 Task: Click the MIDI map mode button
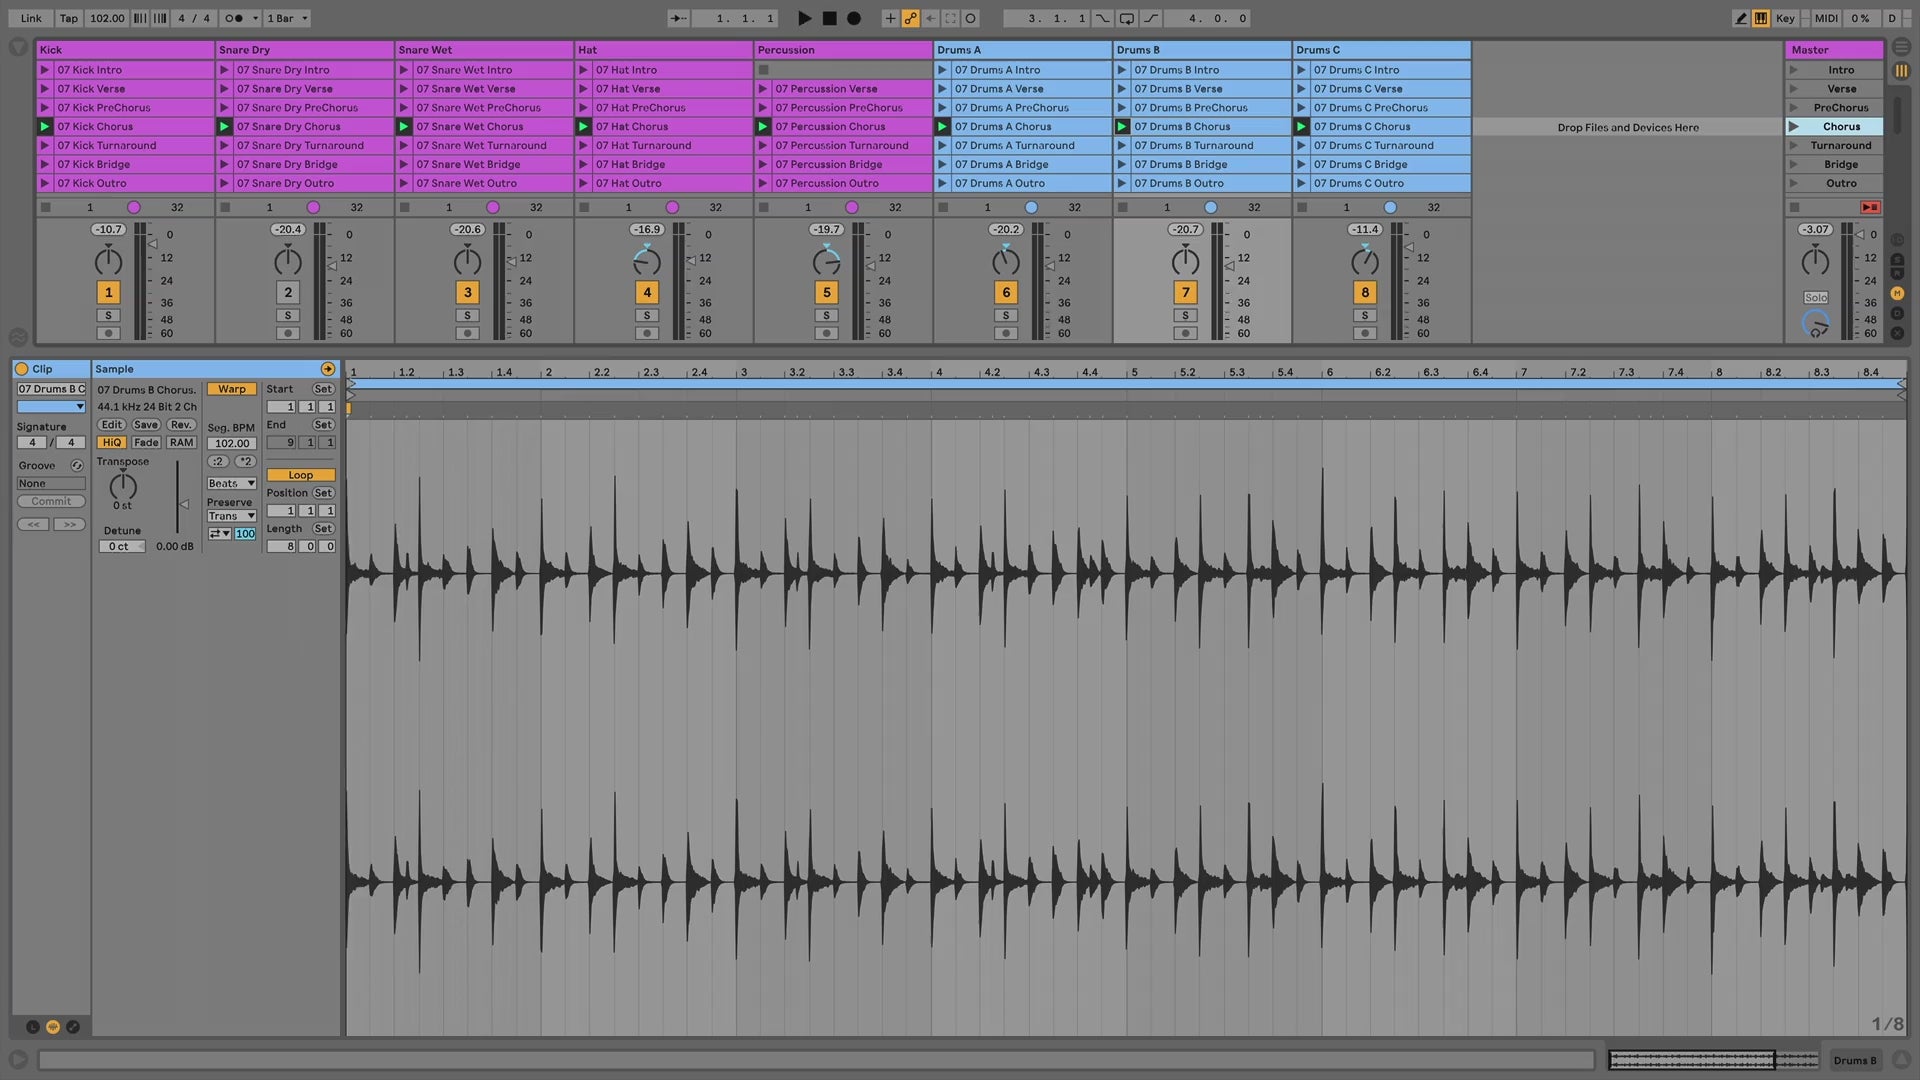pyautogui.click(x=1826, y=18)
